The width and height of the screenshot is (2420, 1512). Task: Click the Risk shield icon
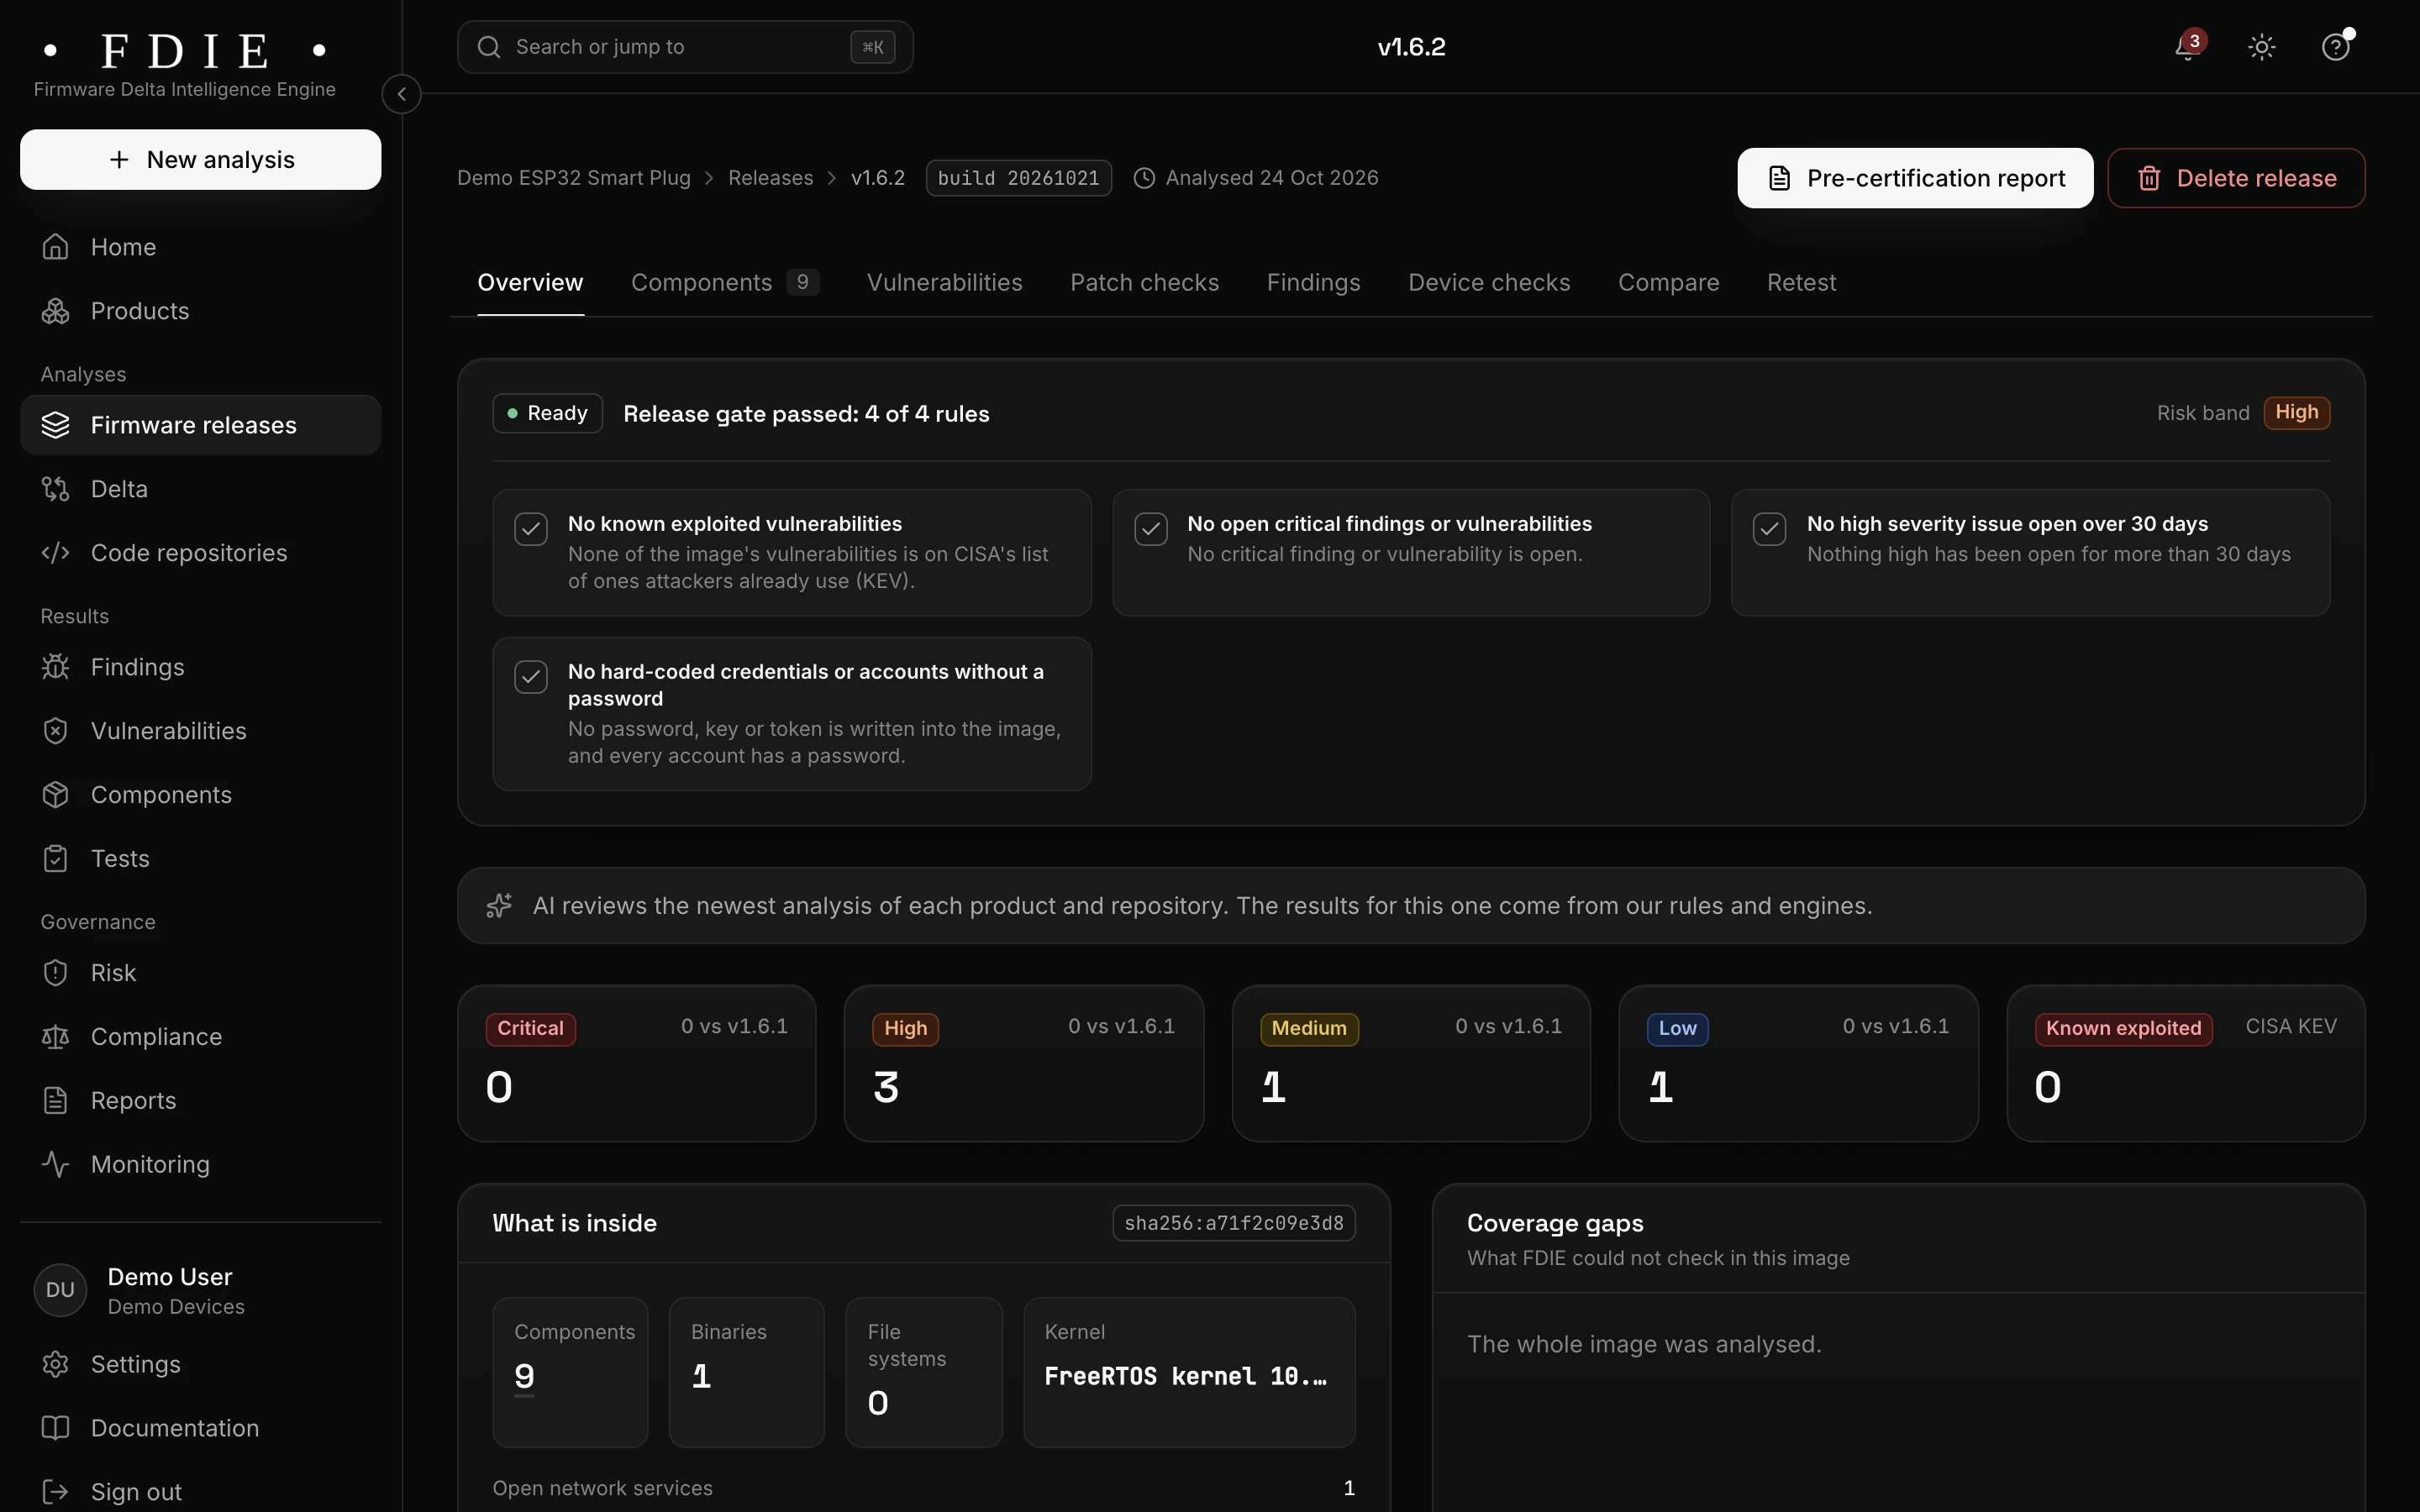56,973
